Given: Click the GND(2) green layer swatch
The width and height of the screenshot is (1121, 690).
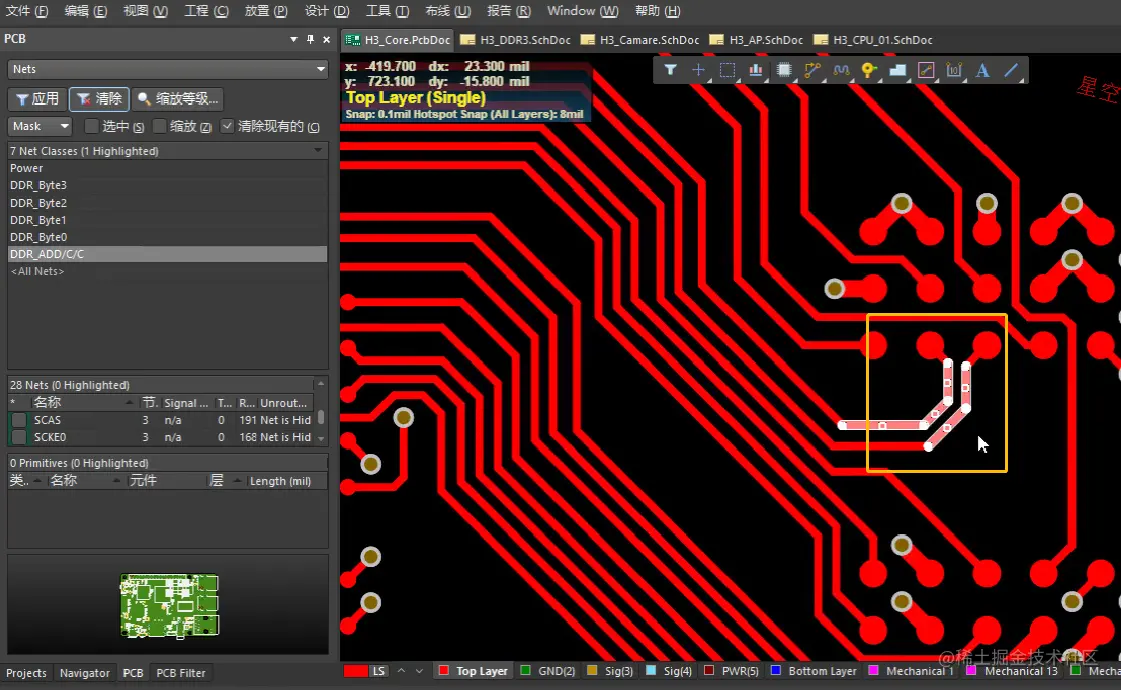Looking at the screenshot, I should point(525,671).
